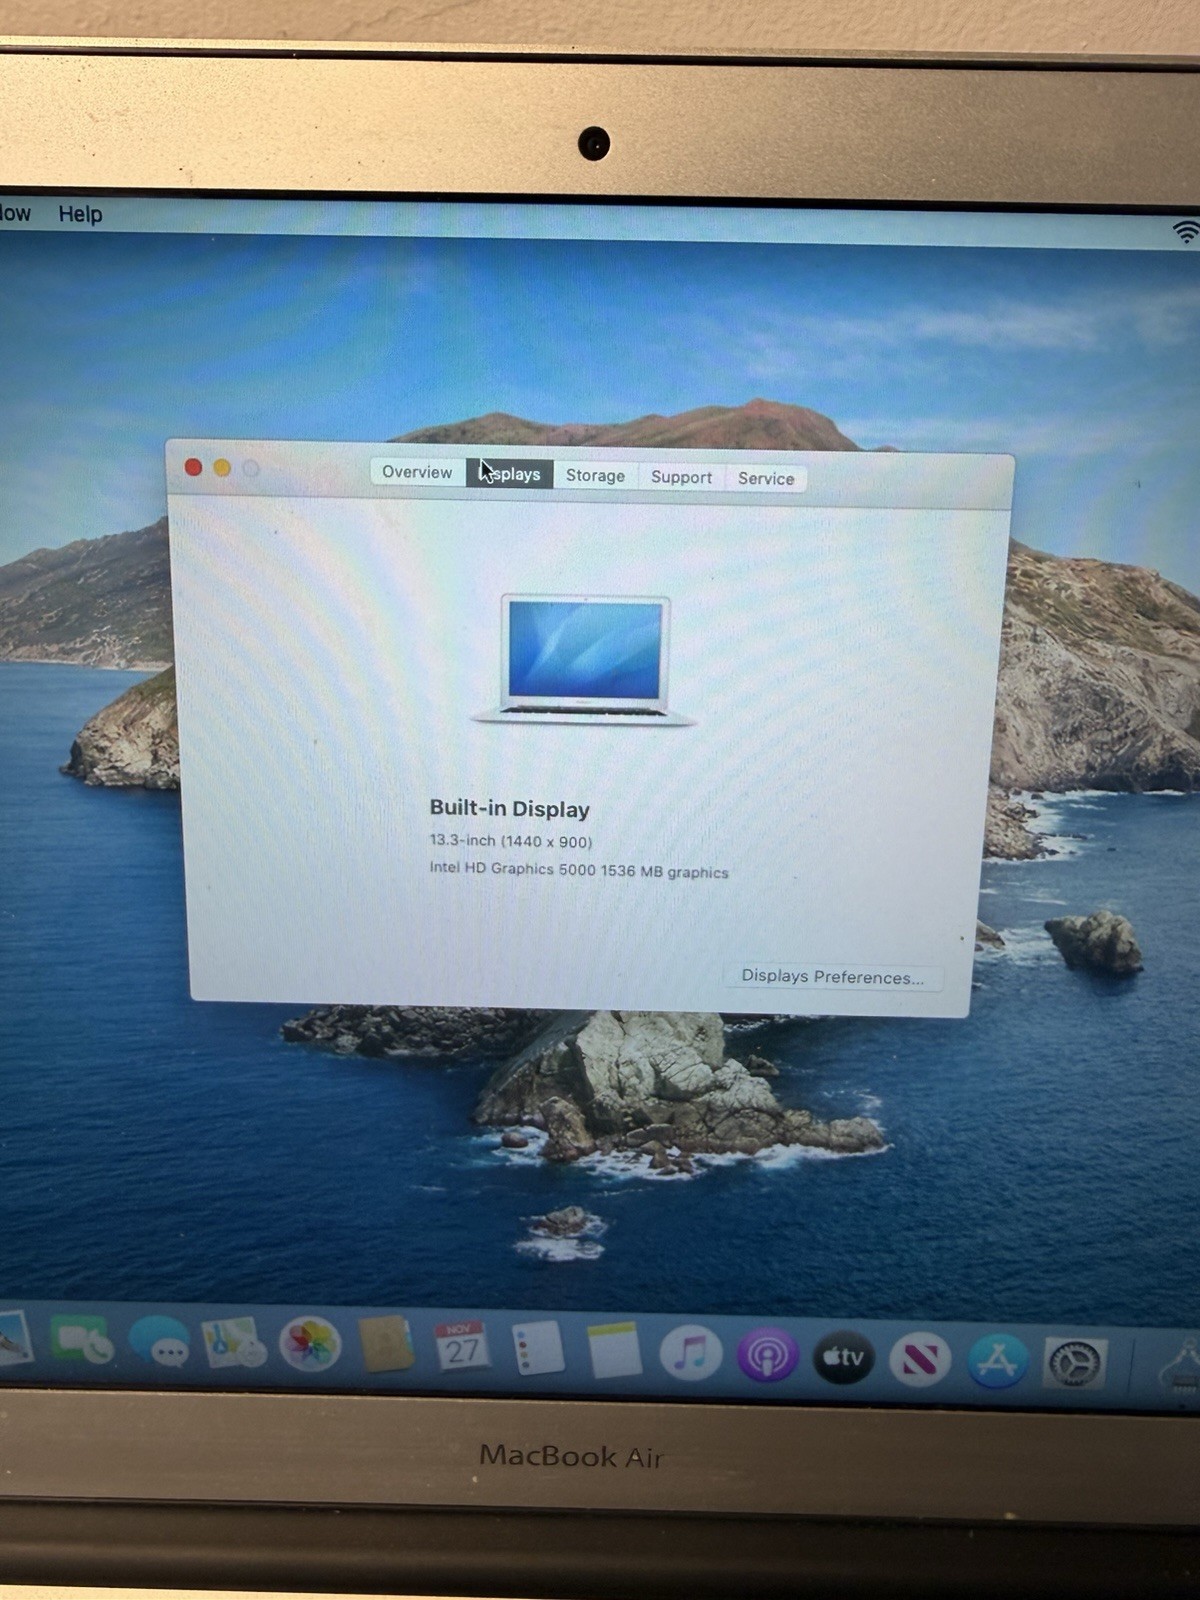Launch Maps from the dock
Viewport: 1200px width, 1600px height.
[x=234, y=1343]
